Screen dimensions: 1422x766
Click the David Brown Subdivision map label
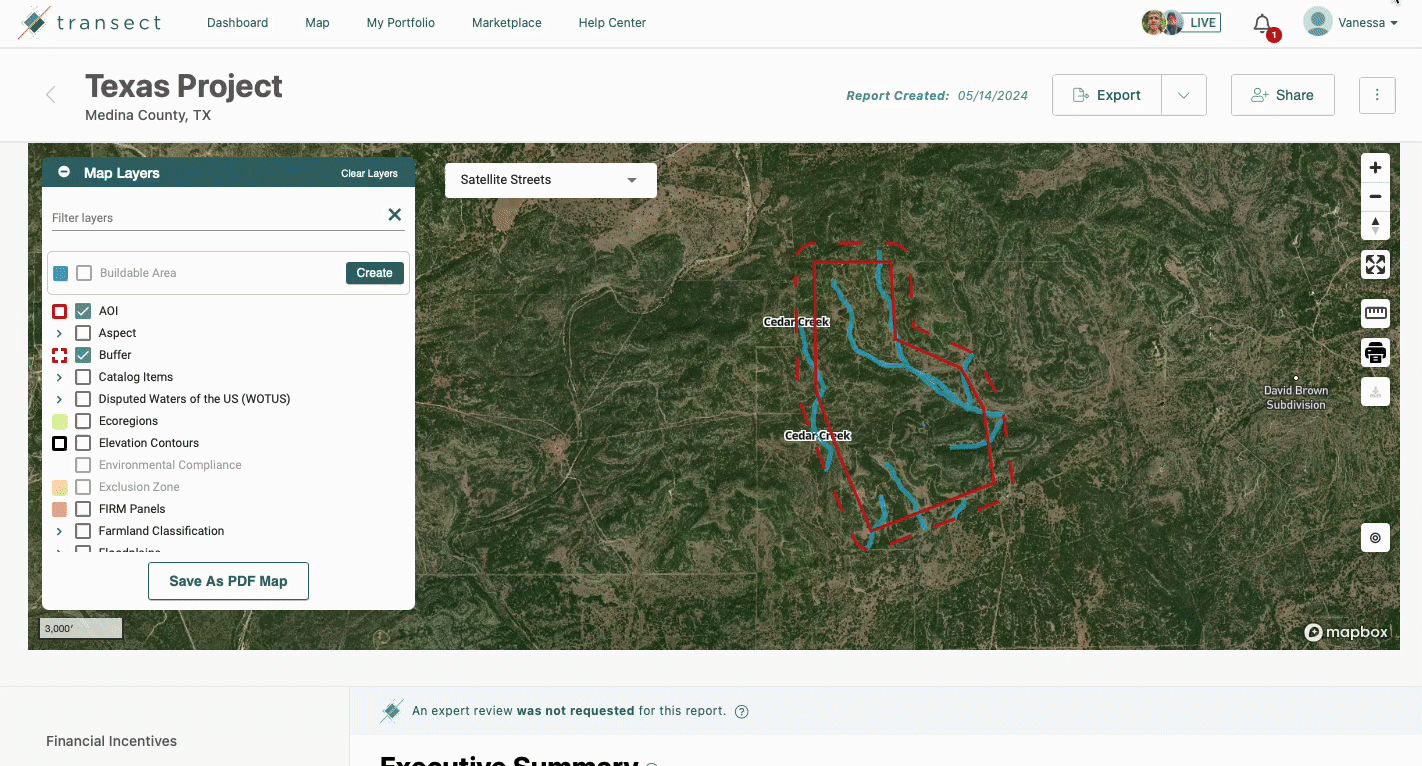[x=1296, y=398]
